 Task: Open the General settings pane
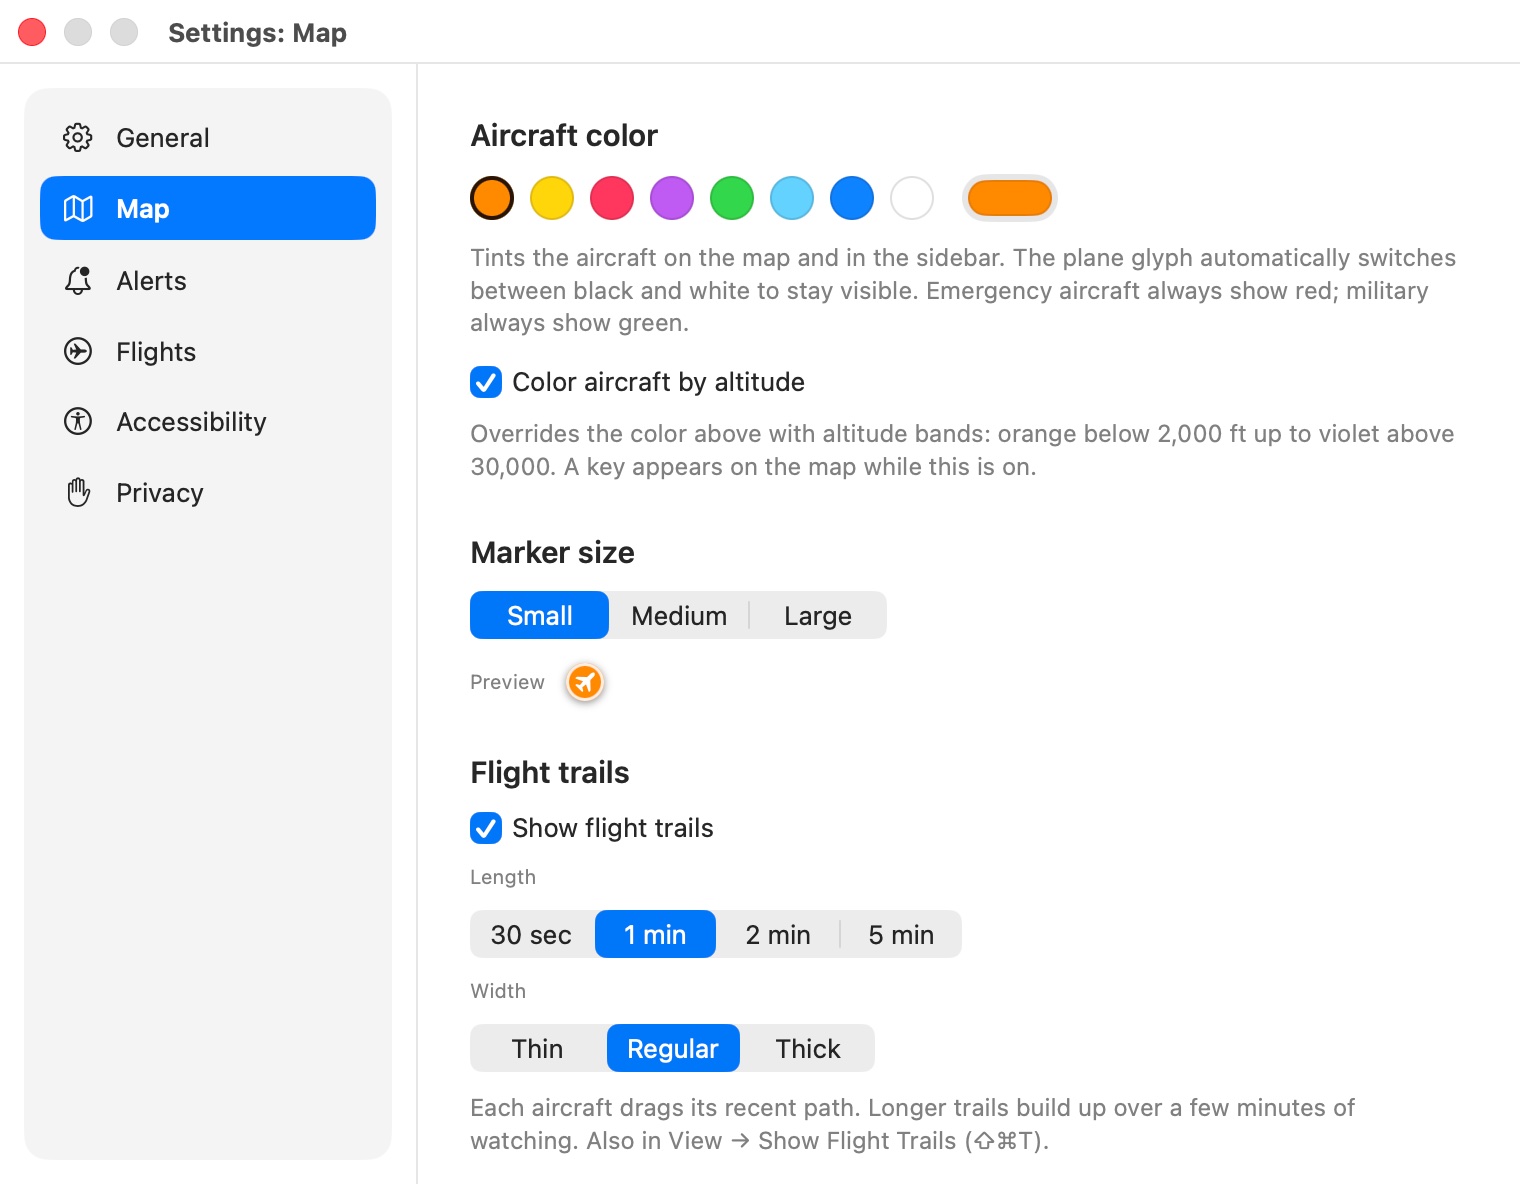coord(208,138)
